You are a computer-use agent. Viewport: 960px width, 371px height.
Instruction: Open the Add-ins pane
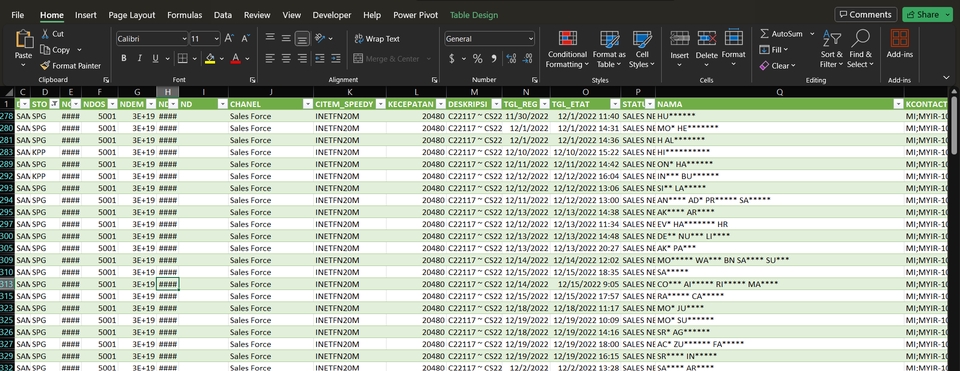pyautogui.click(x=899, y=44)
